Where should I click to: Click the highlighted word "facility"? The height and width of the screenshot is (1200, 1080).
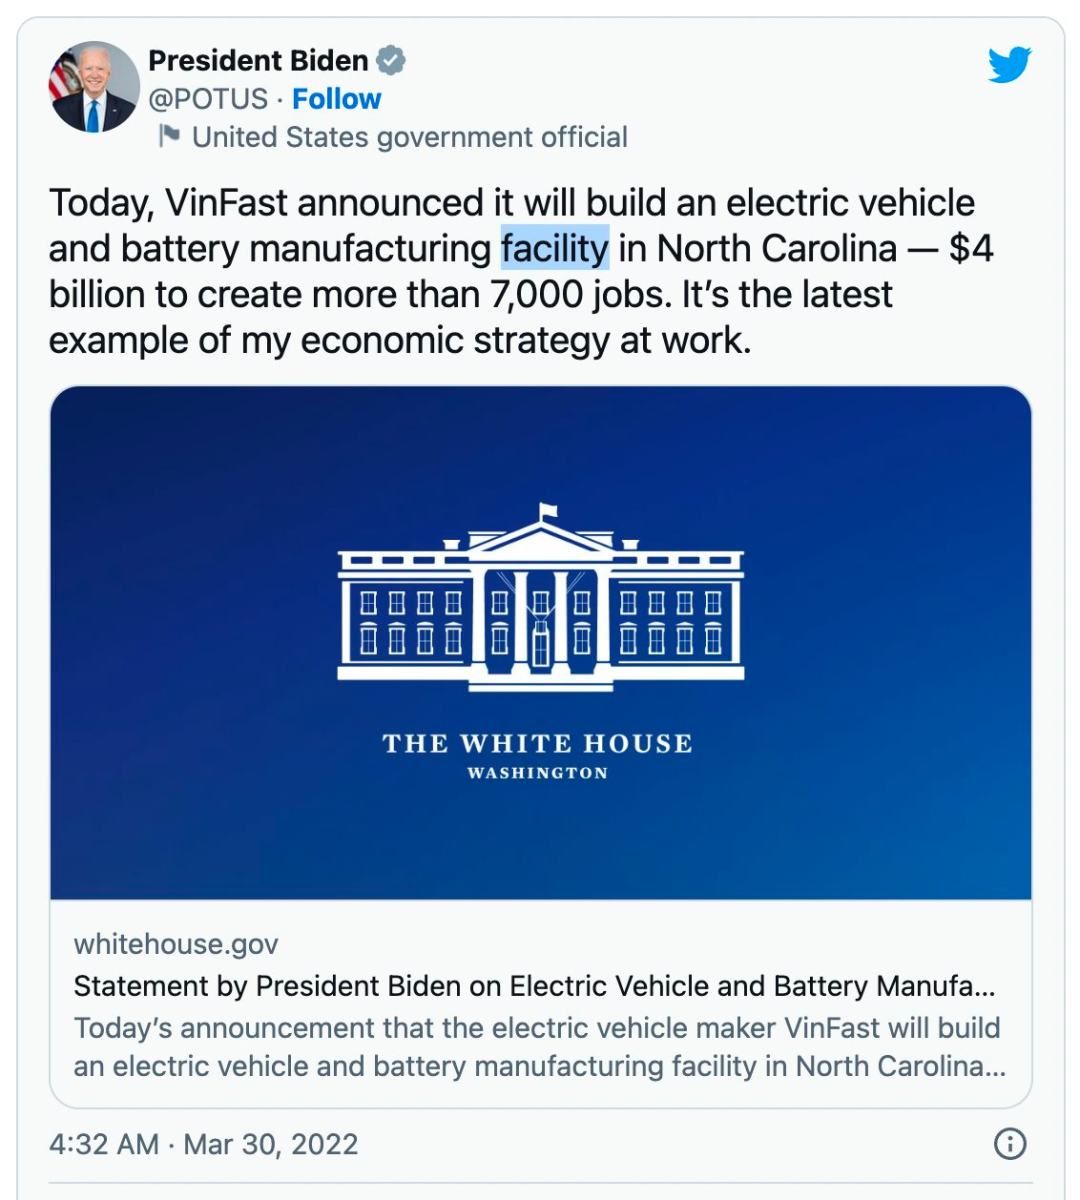pyautogui.click(x=555, y=248)
